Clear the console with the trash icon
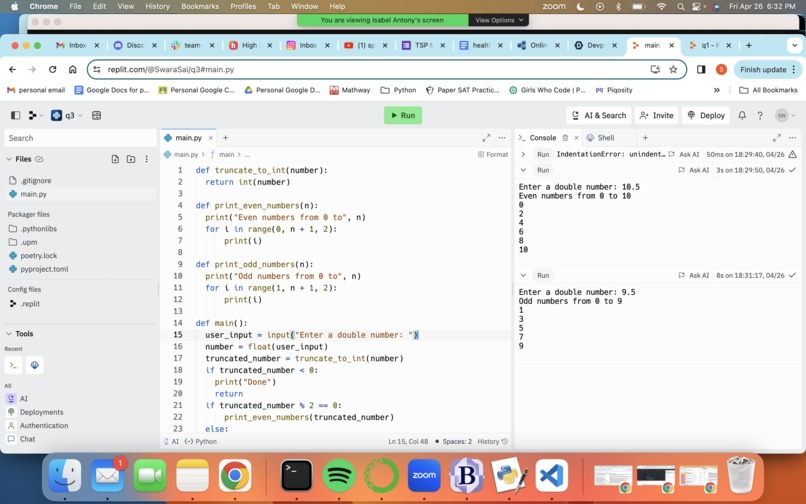This screenshot has width=806, height=504. [565, 138]
